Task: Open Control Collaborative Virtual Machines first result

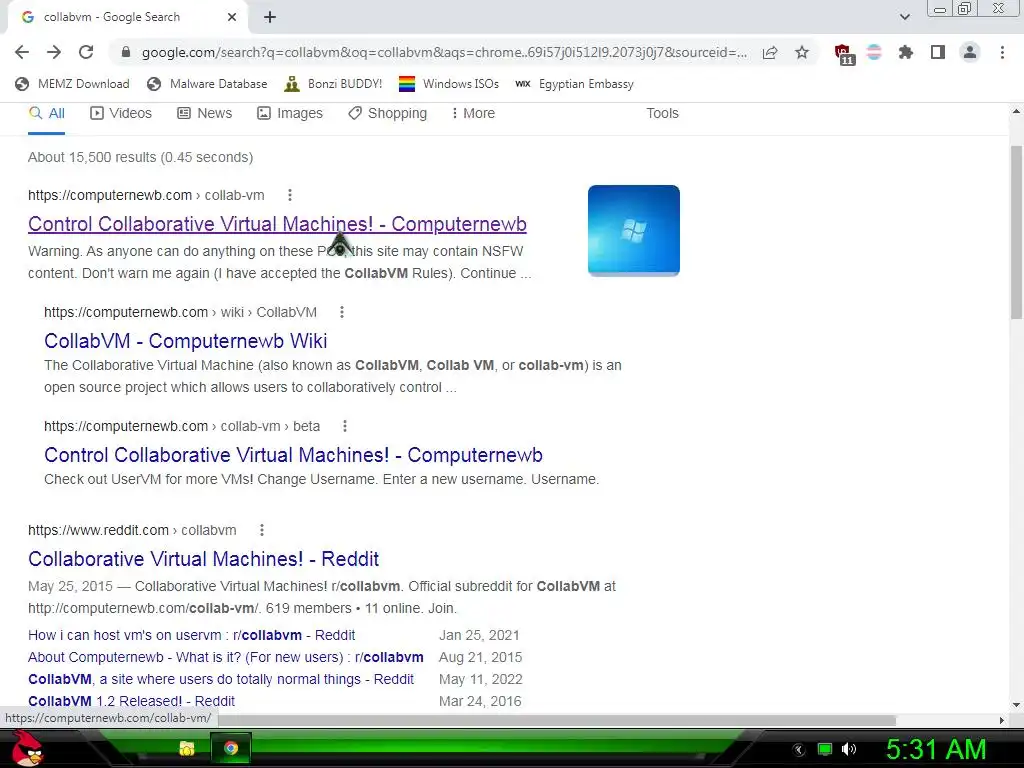Action: (x=277, y=224)
